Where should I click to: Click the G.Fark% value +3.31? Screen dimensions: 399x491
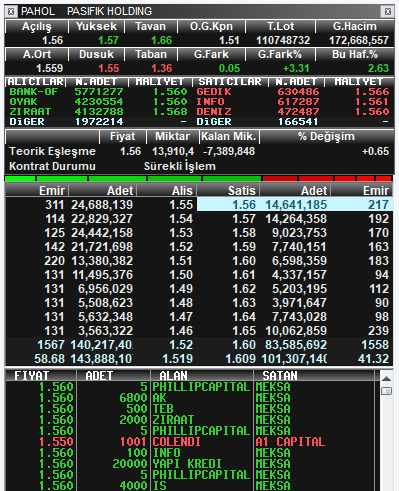296,68
